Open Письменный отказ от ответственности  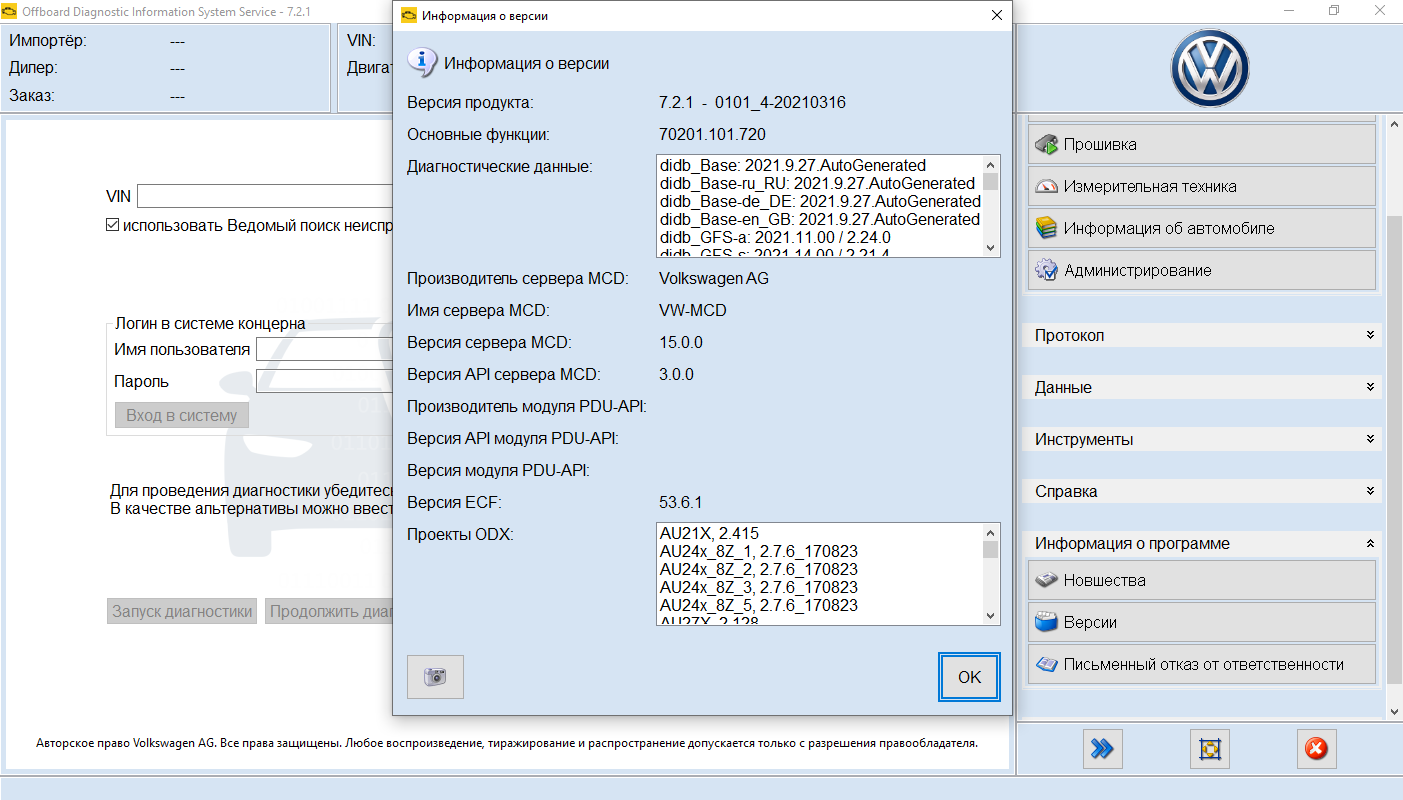(x=1201, y=664)
